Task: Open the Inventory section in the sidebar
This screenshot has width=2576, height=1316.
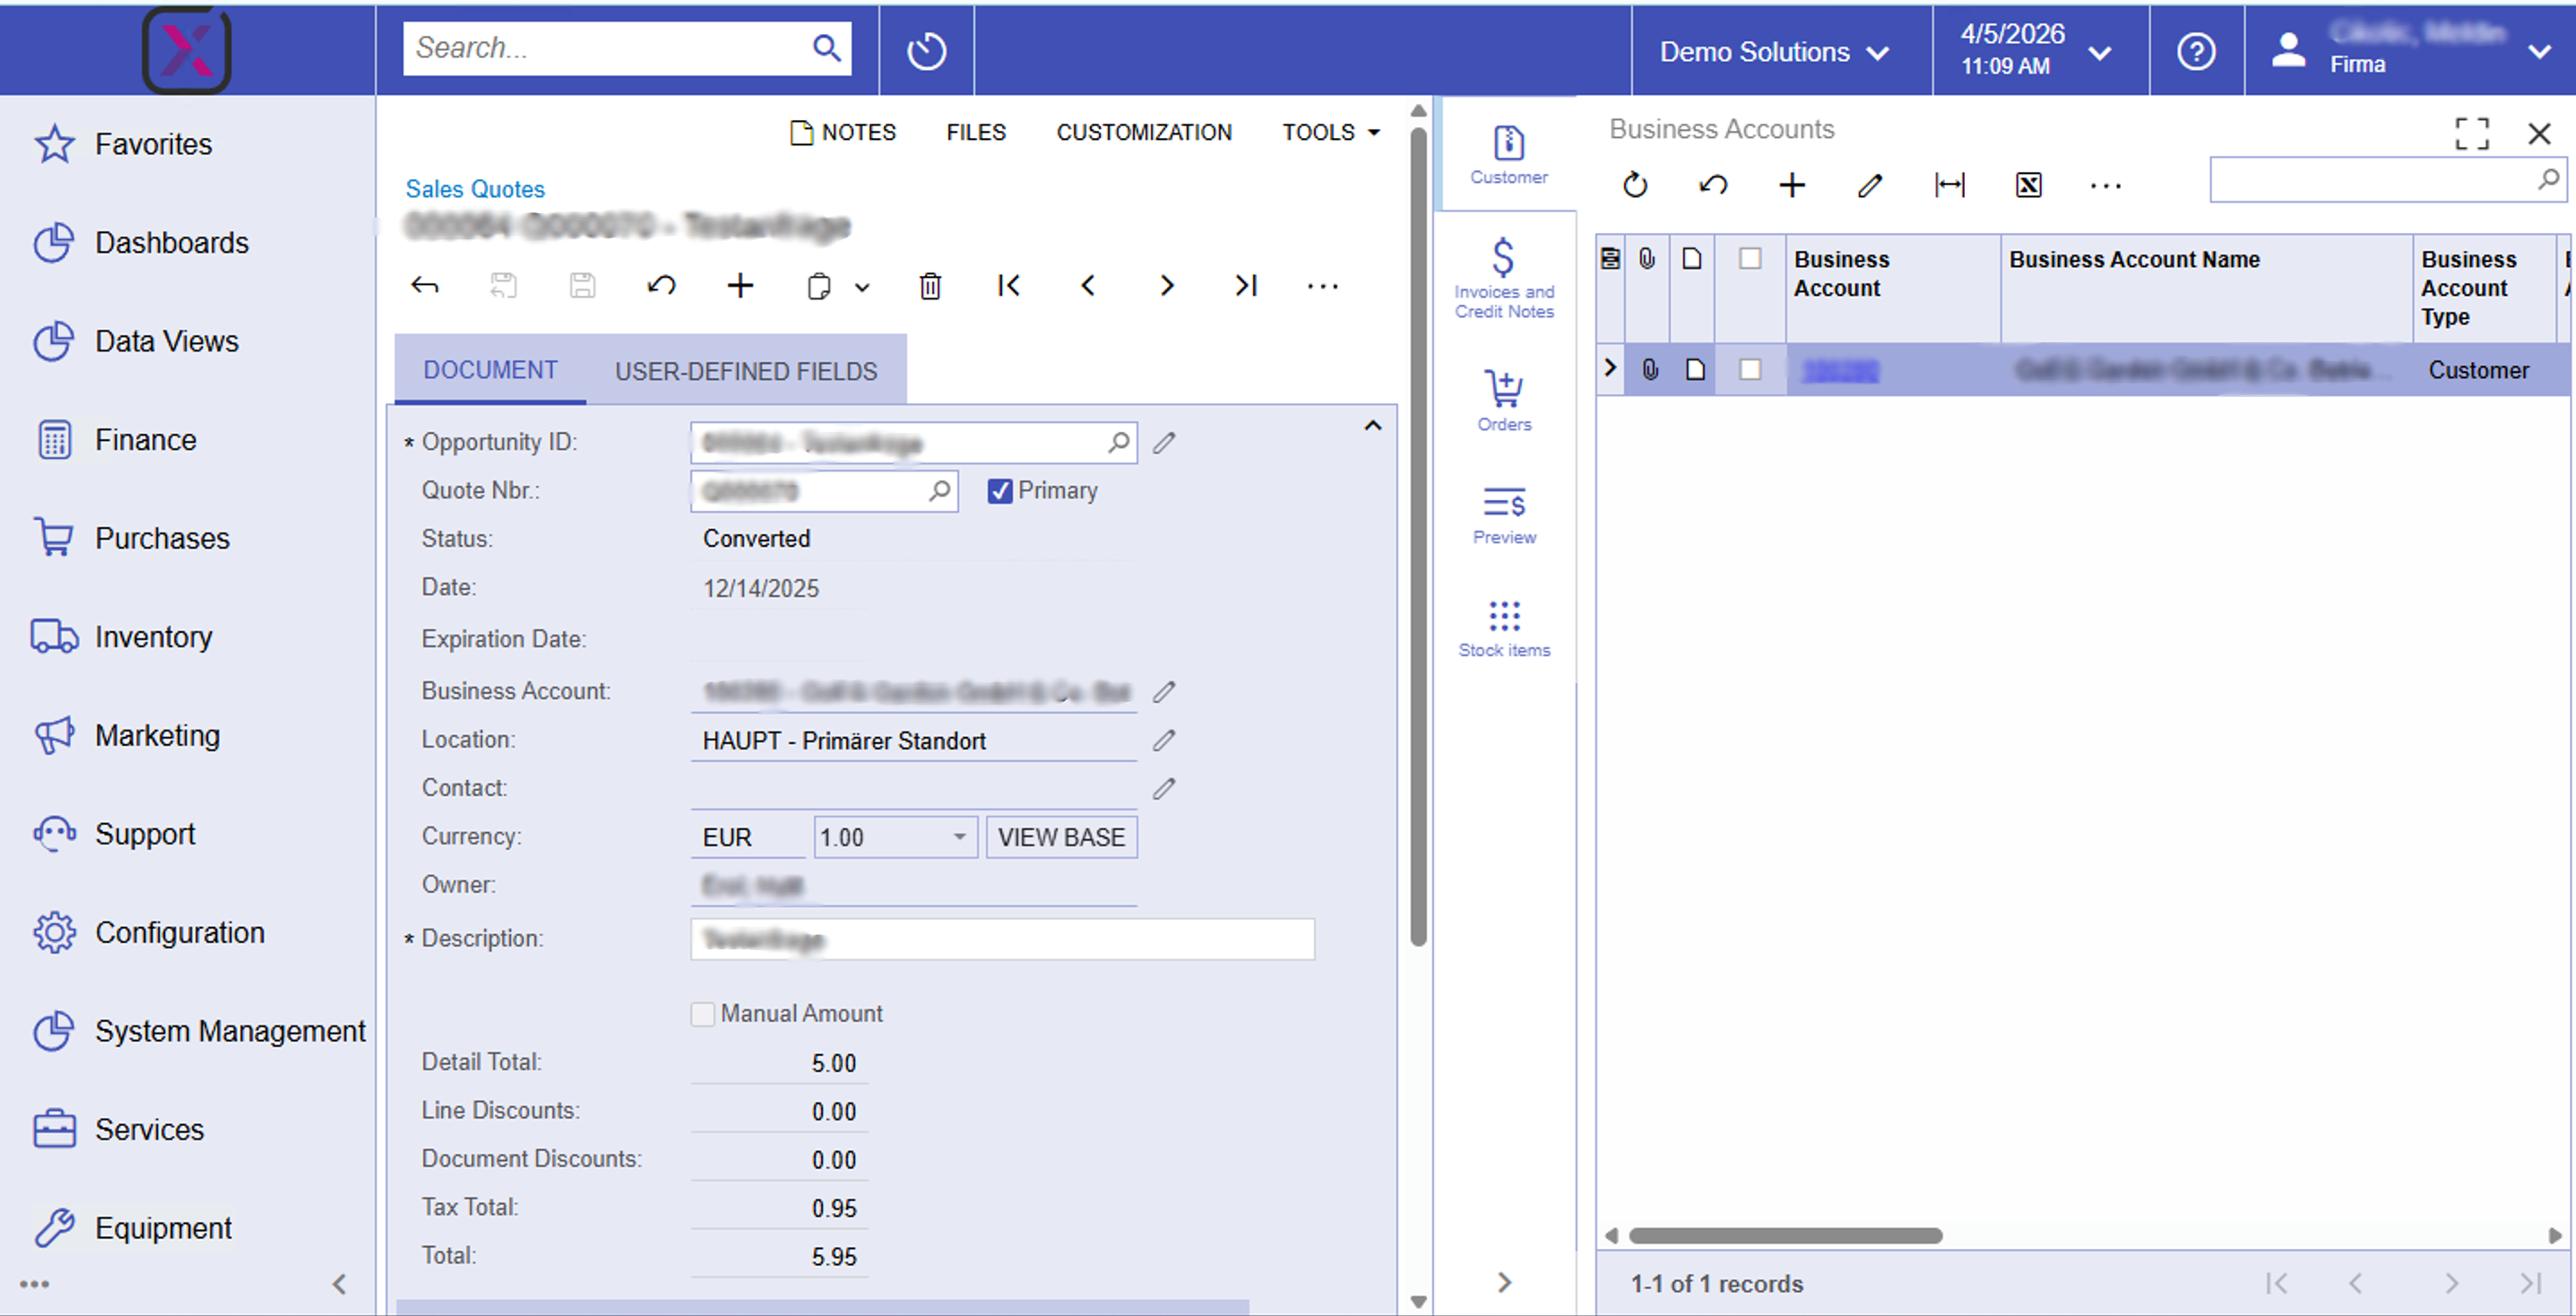Action: click(153, 636)
